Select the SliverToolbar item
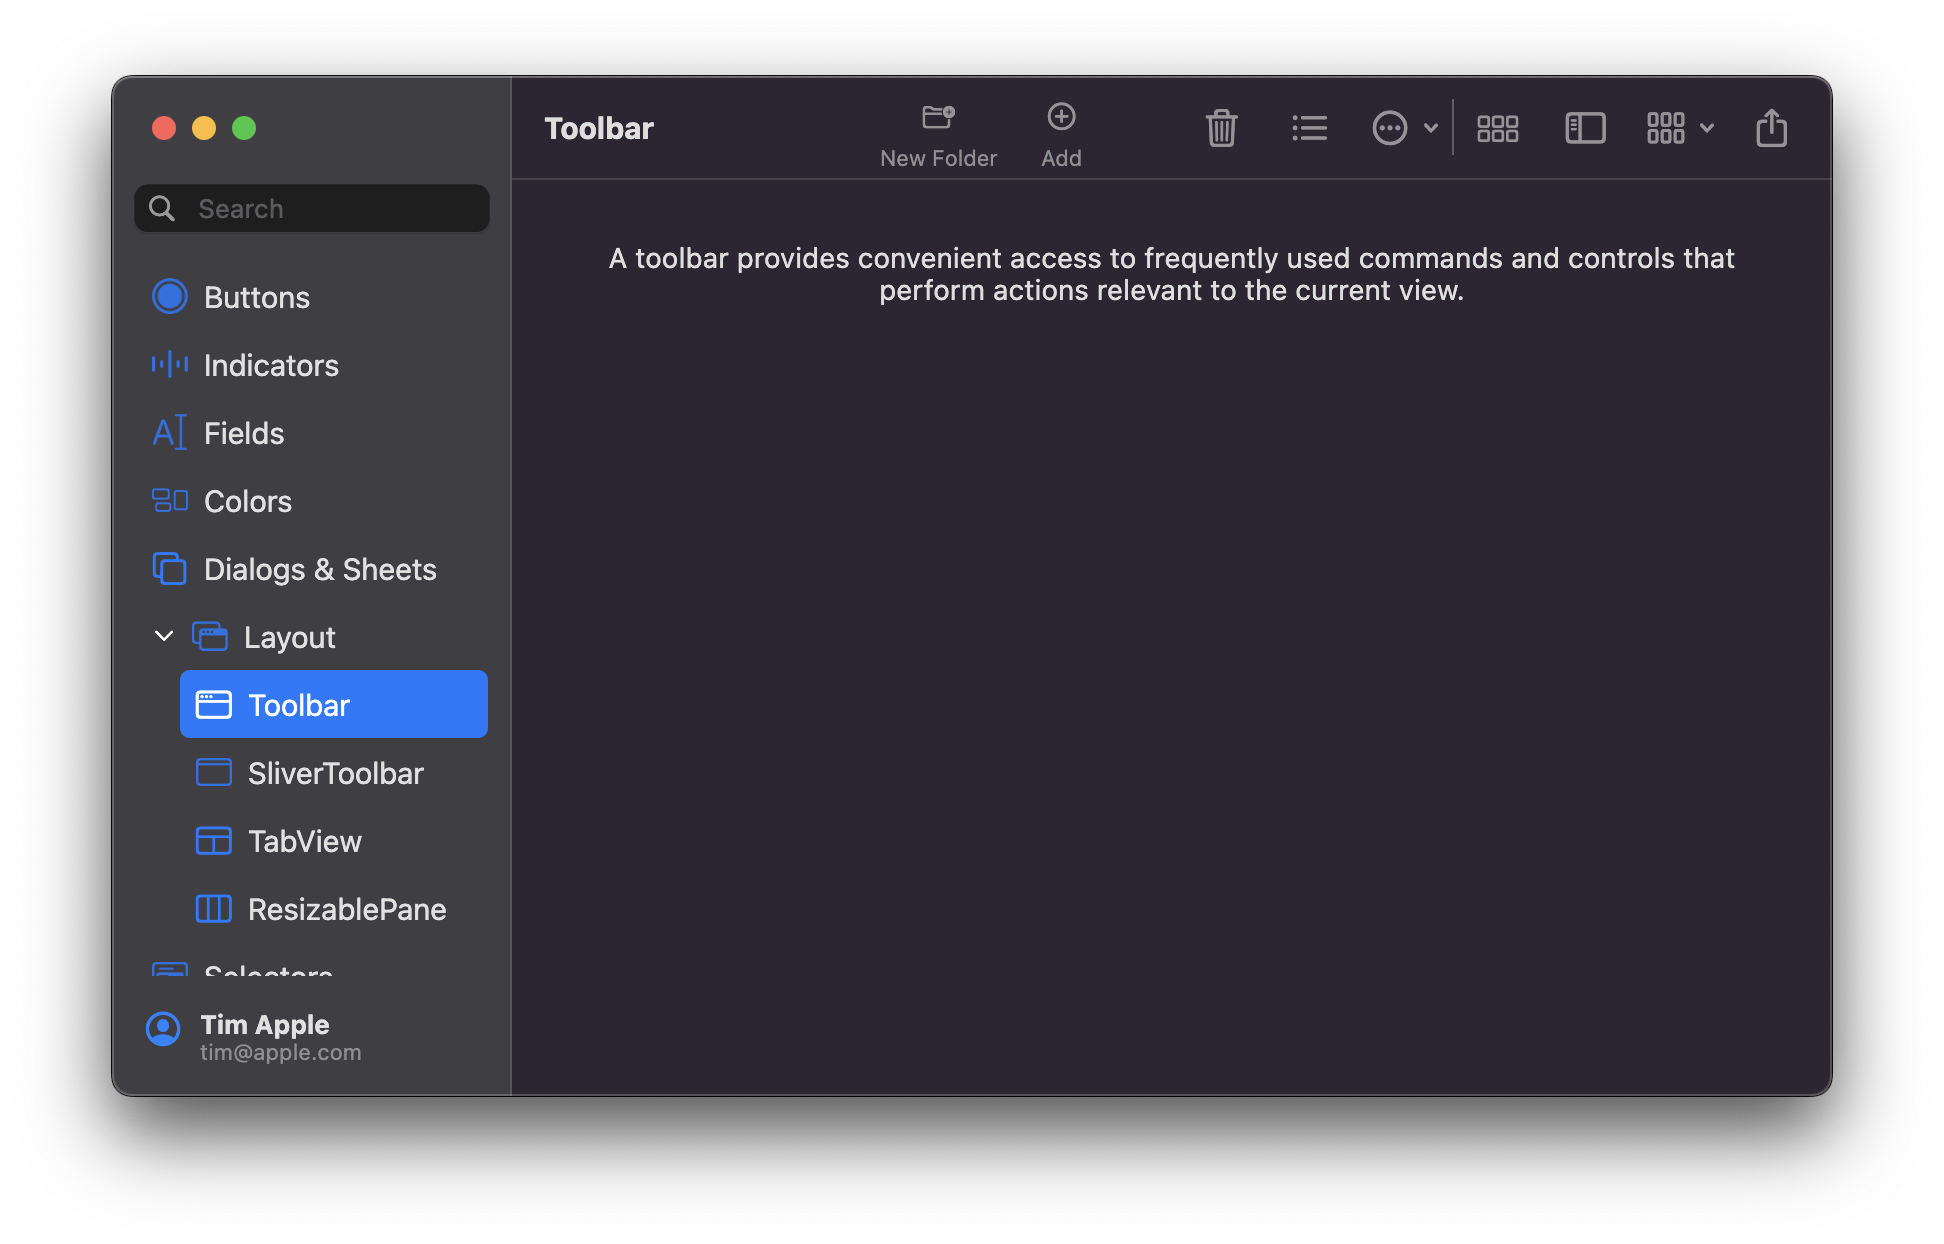The image size is (1944, 1244). tap(334, 773)
